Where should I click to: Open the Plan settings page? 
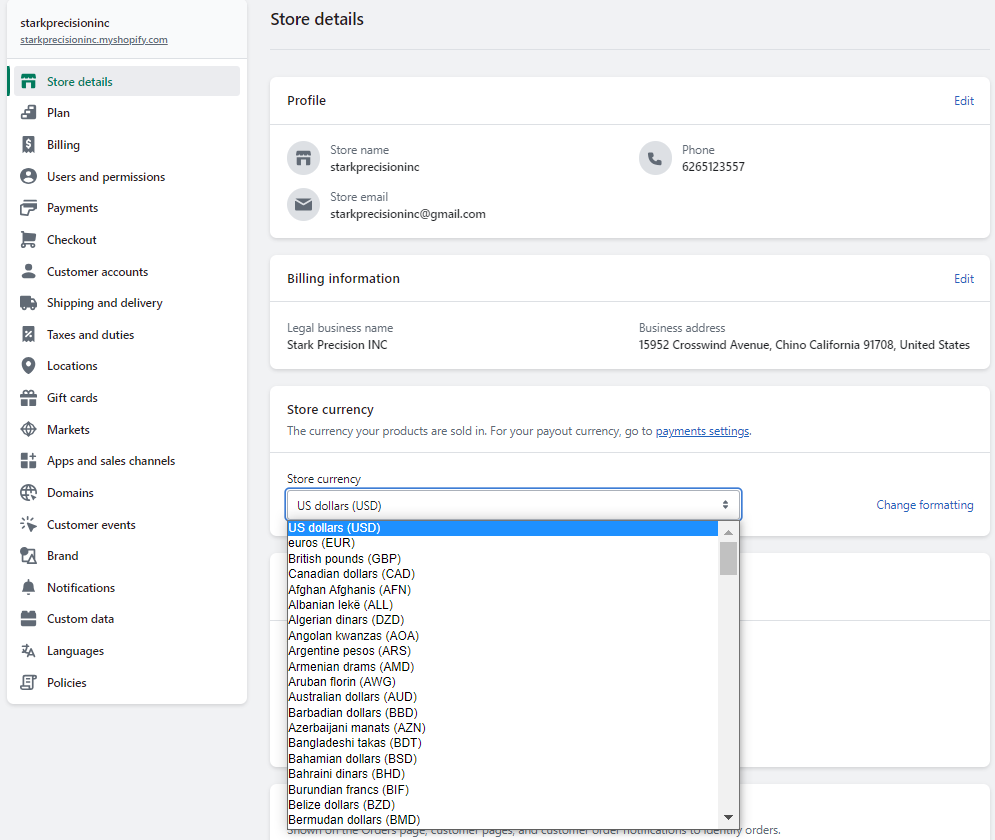pos(127,113)
